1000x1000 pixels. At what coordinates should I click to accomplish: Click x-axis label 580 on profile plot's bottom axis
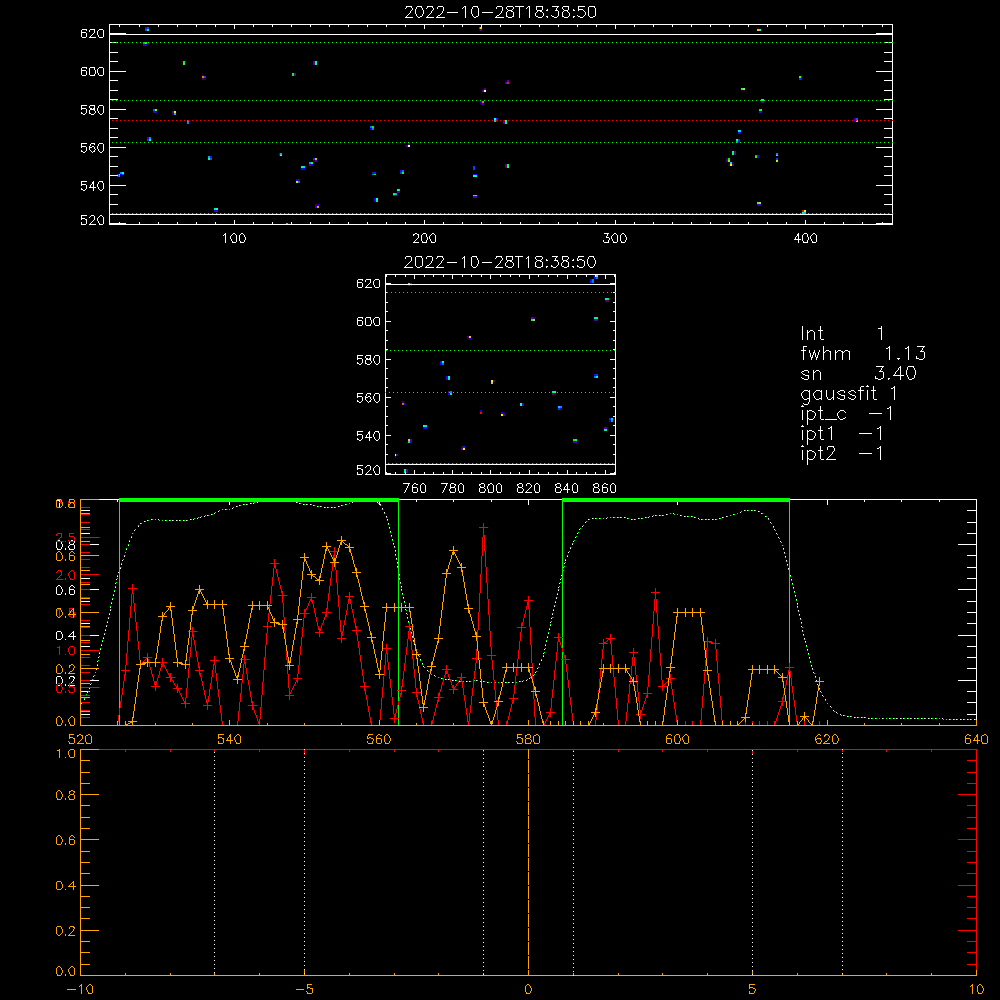(x=528, y=739)
